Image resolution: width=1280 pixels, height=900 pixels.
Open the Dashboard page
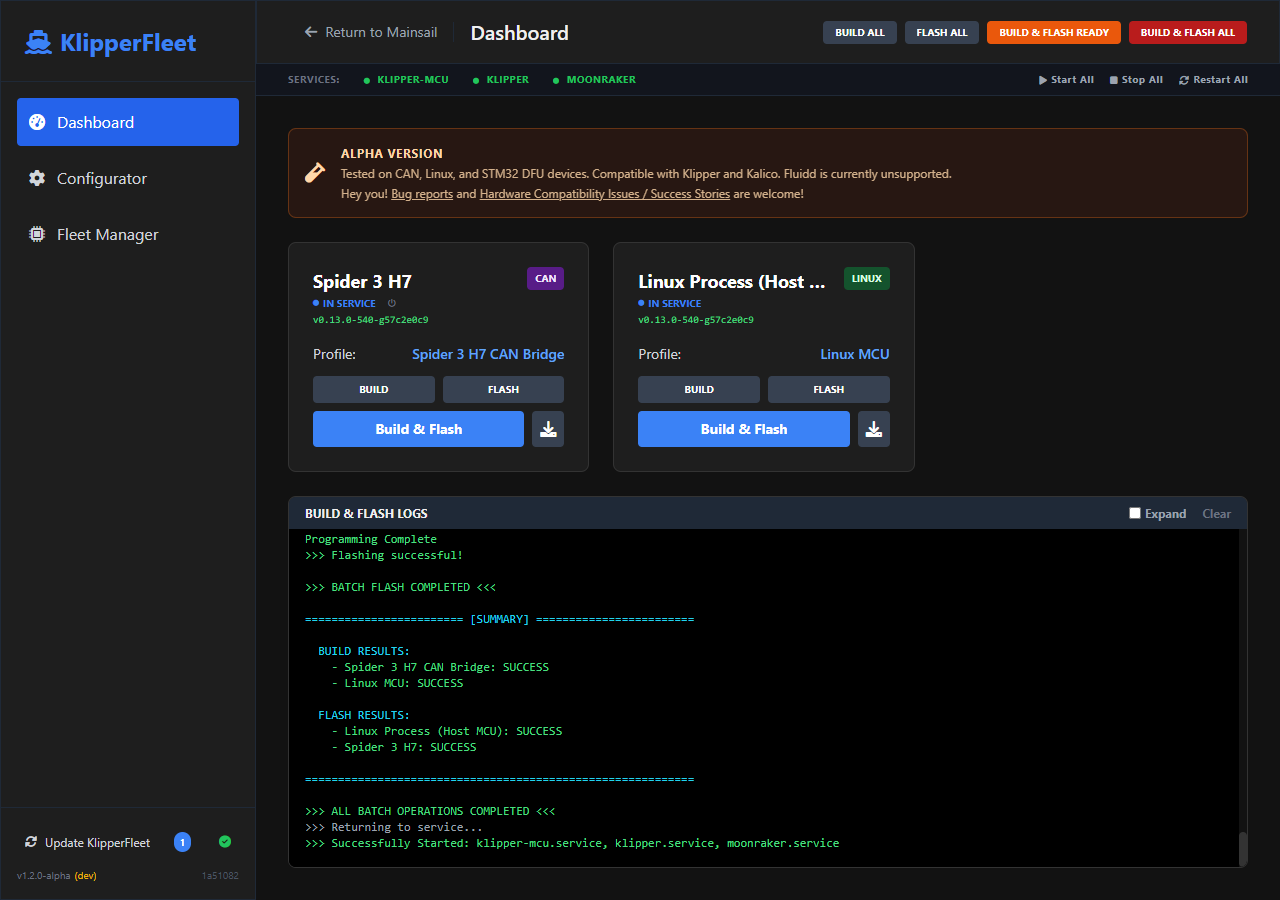click(128, 122)
